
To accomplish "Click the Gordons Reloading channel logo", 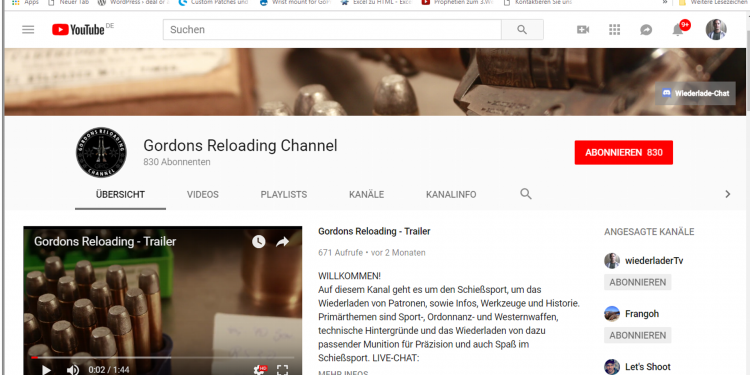I will click(x=101, y=153).
